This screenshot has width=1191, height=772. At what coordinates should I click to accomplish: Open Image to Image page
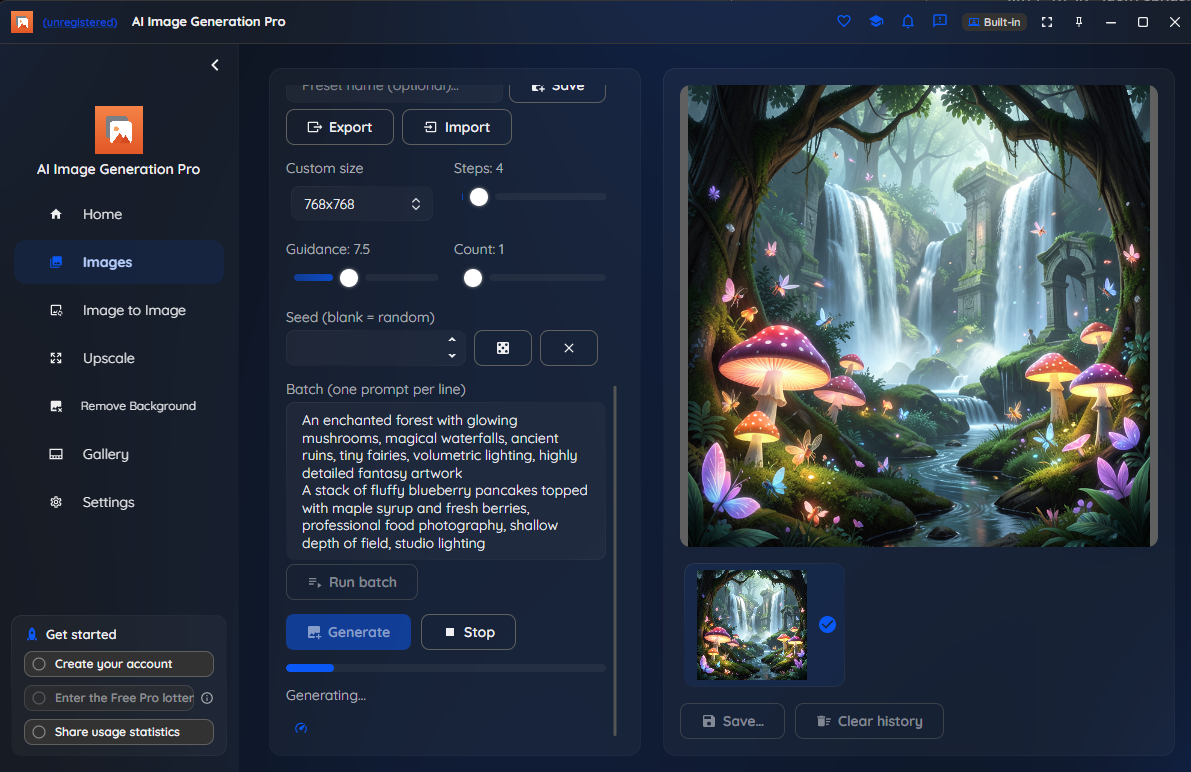coord(118,310)
